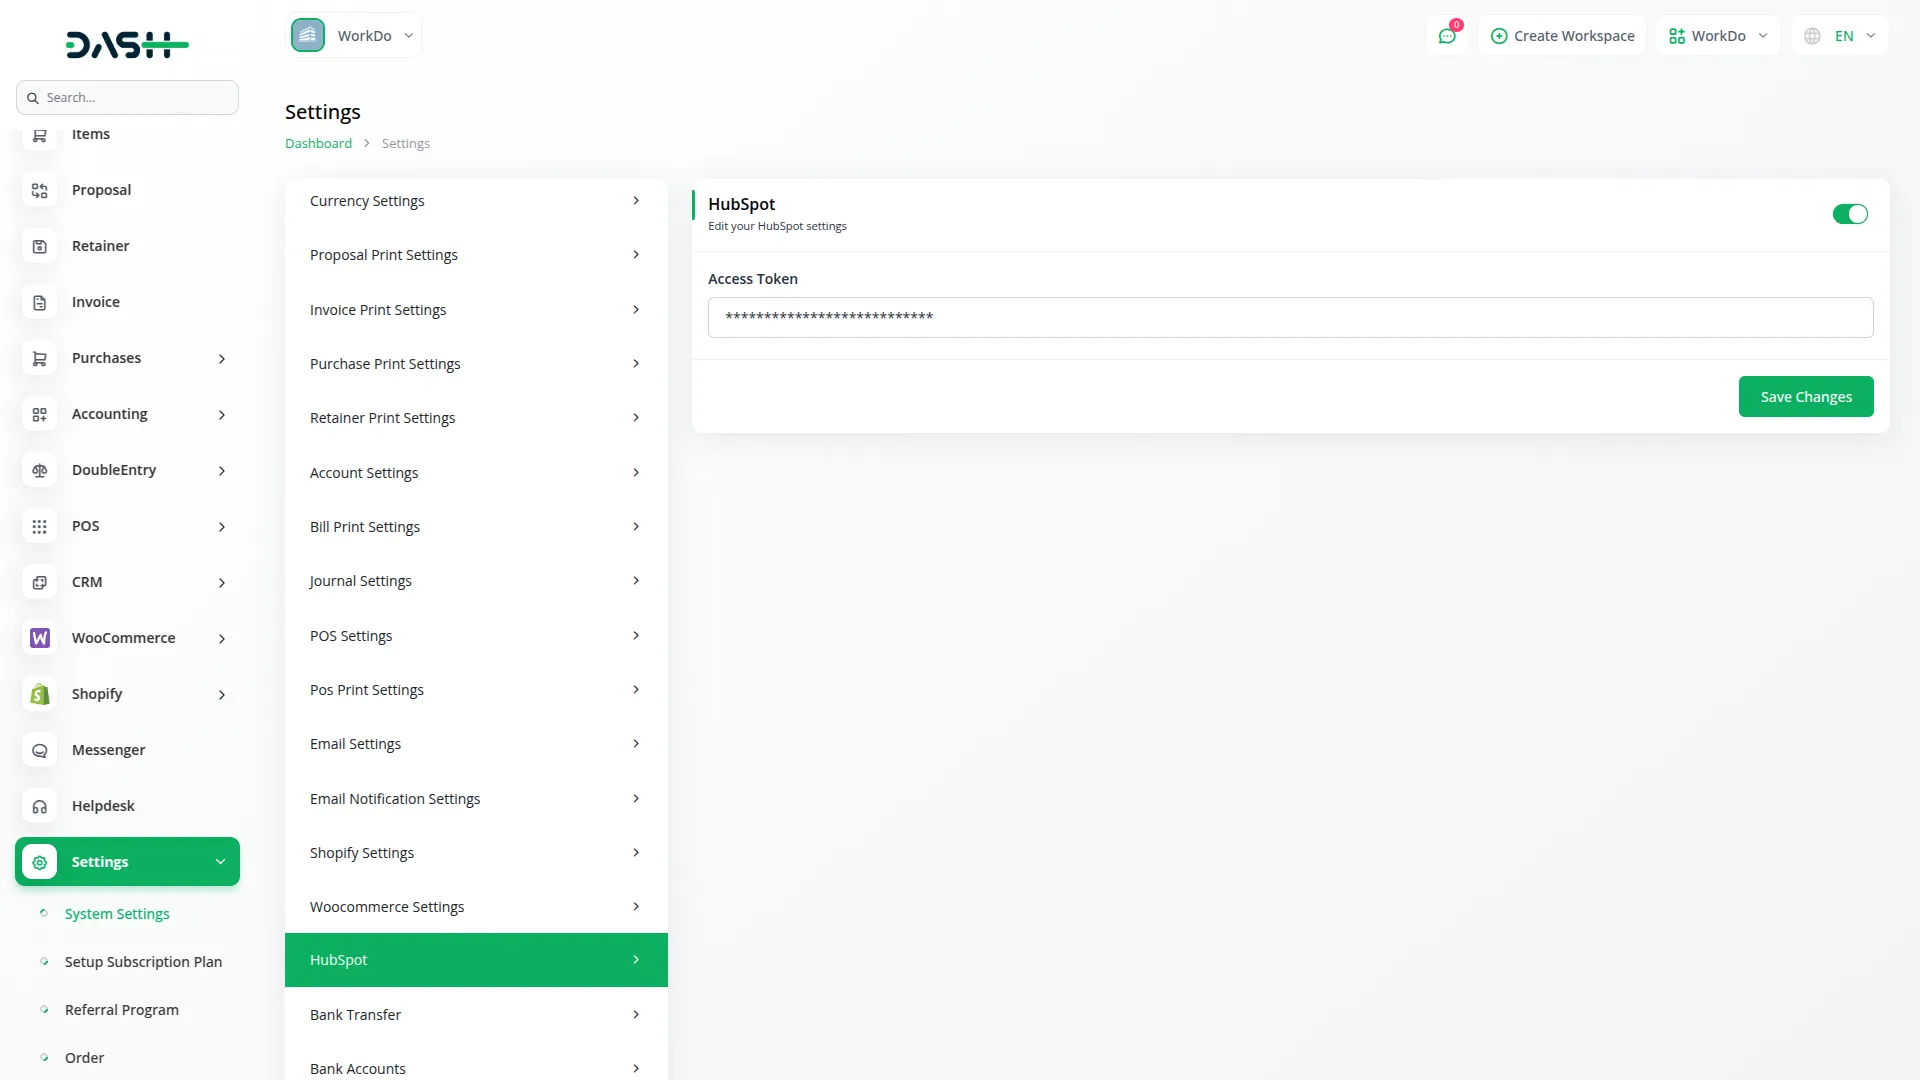Select the Retainer icon in sidebar
This screenshot has height=1080, width=1920.
click(x=39, y=246)
